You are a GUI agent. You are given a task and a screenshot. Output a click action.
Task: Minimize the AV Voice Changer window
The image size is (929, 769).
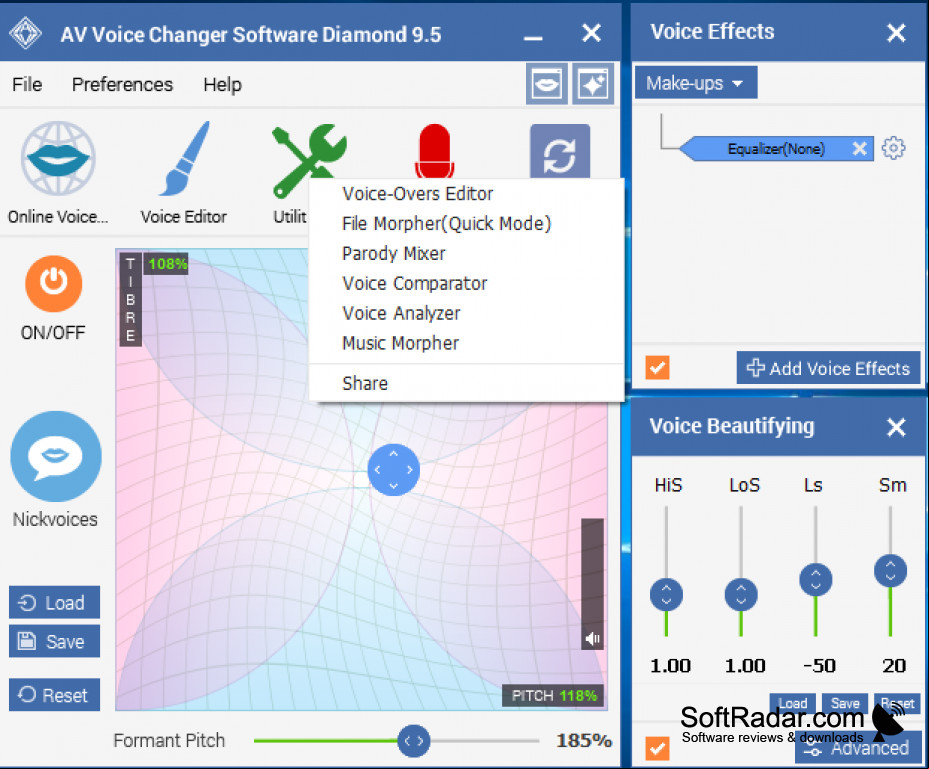pos(533,37)
